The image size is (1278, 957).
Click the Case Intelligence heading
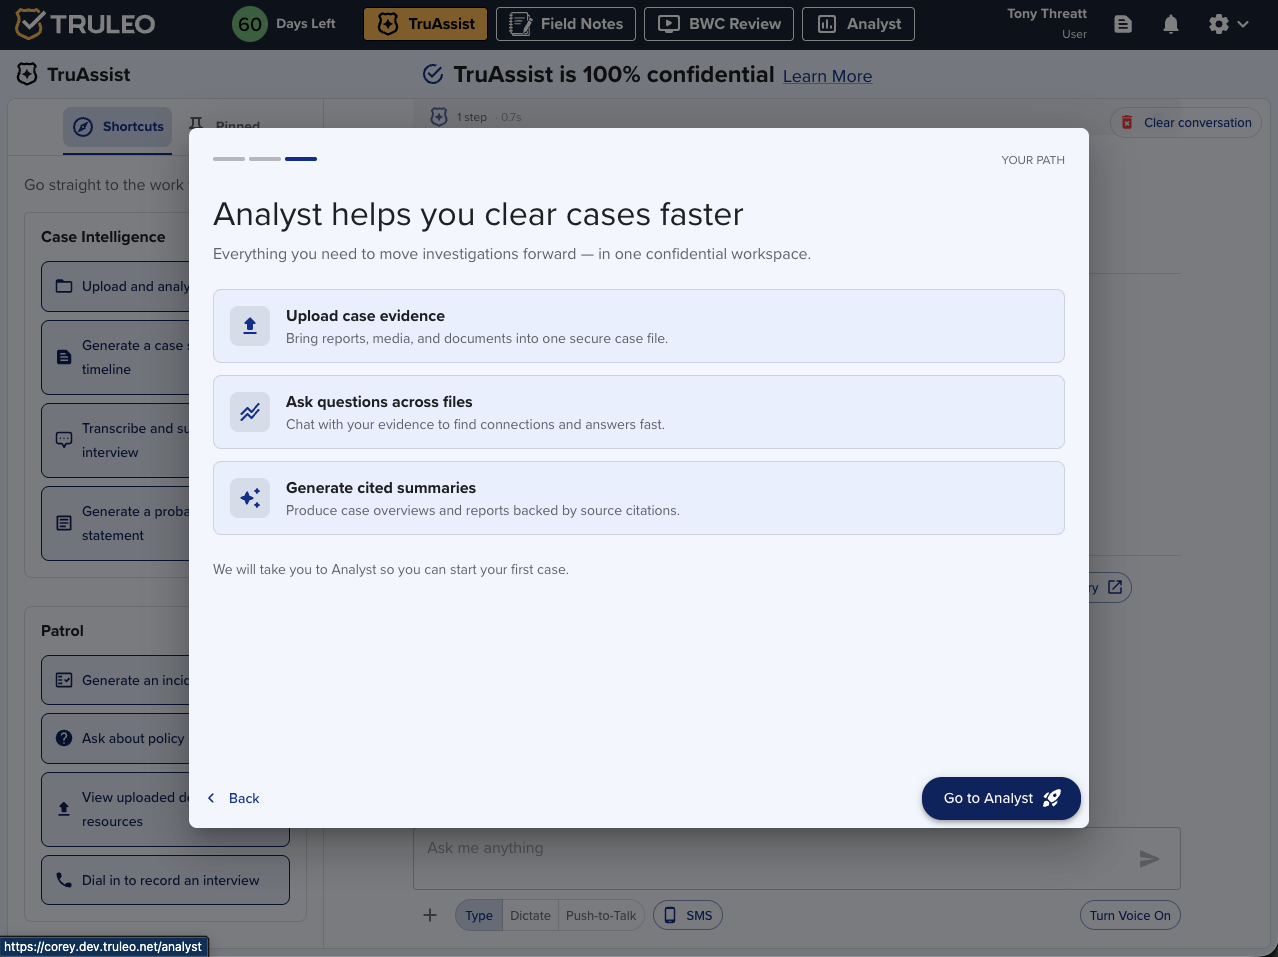(103, 237)
